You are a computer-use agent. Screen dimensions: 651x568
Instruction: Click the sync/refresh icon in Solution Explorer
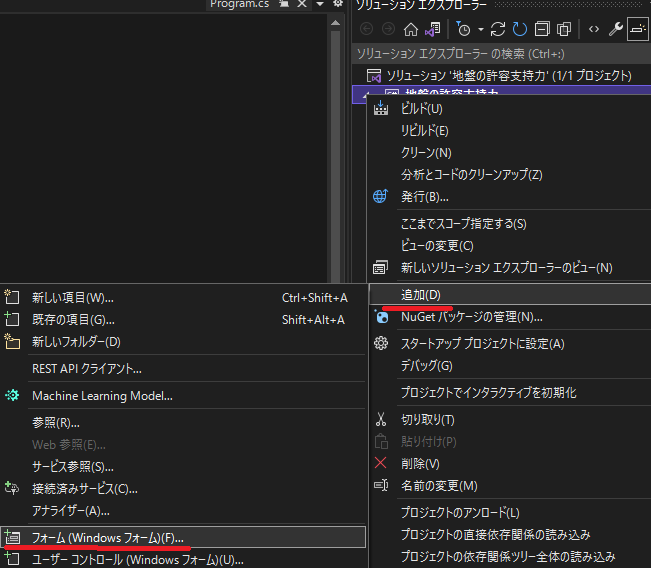click(x=499, y=29)
